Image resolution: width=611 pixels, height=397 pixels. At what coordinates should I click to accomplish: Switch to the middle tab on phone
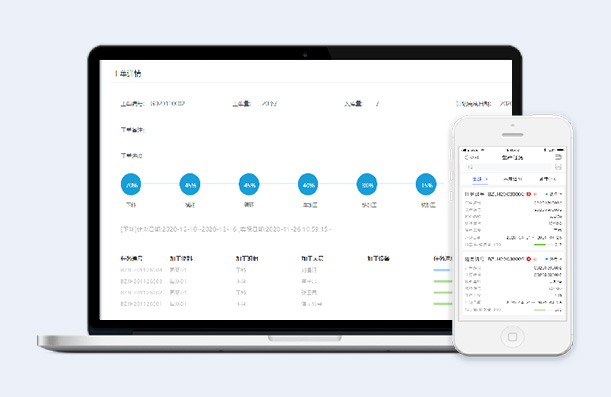pyautogui.click(x=512, y=179)
